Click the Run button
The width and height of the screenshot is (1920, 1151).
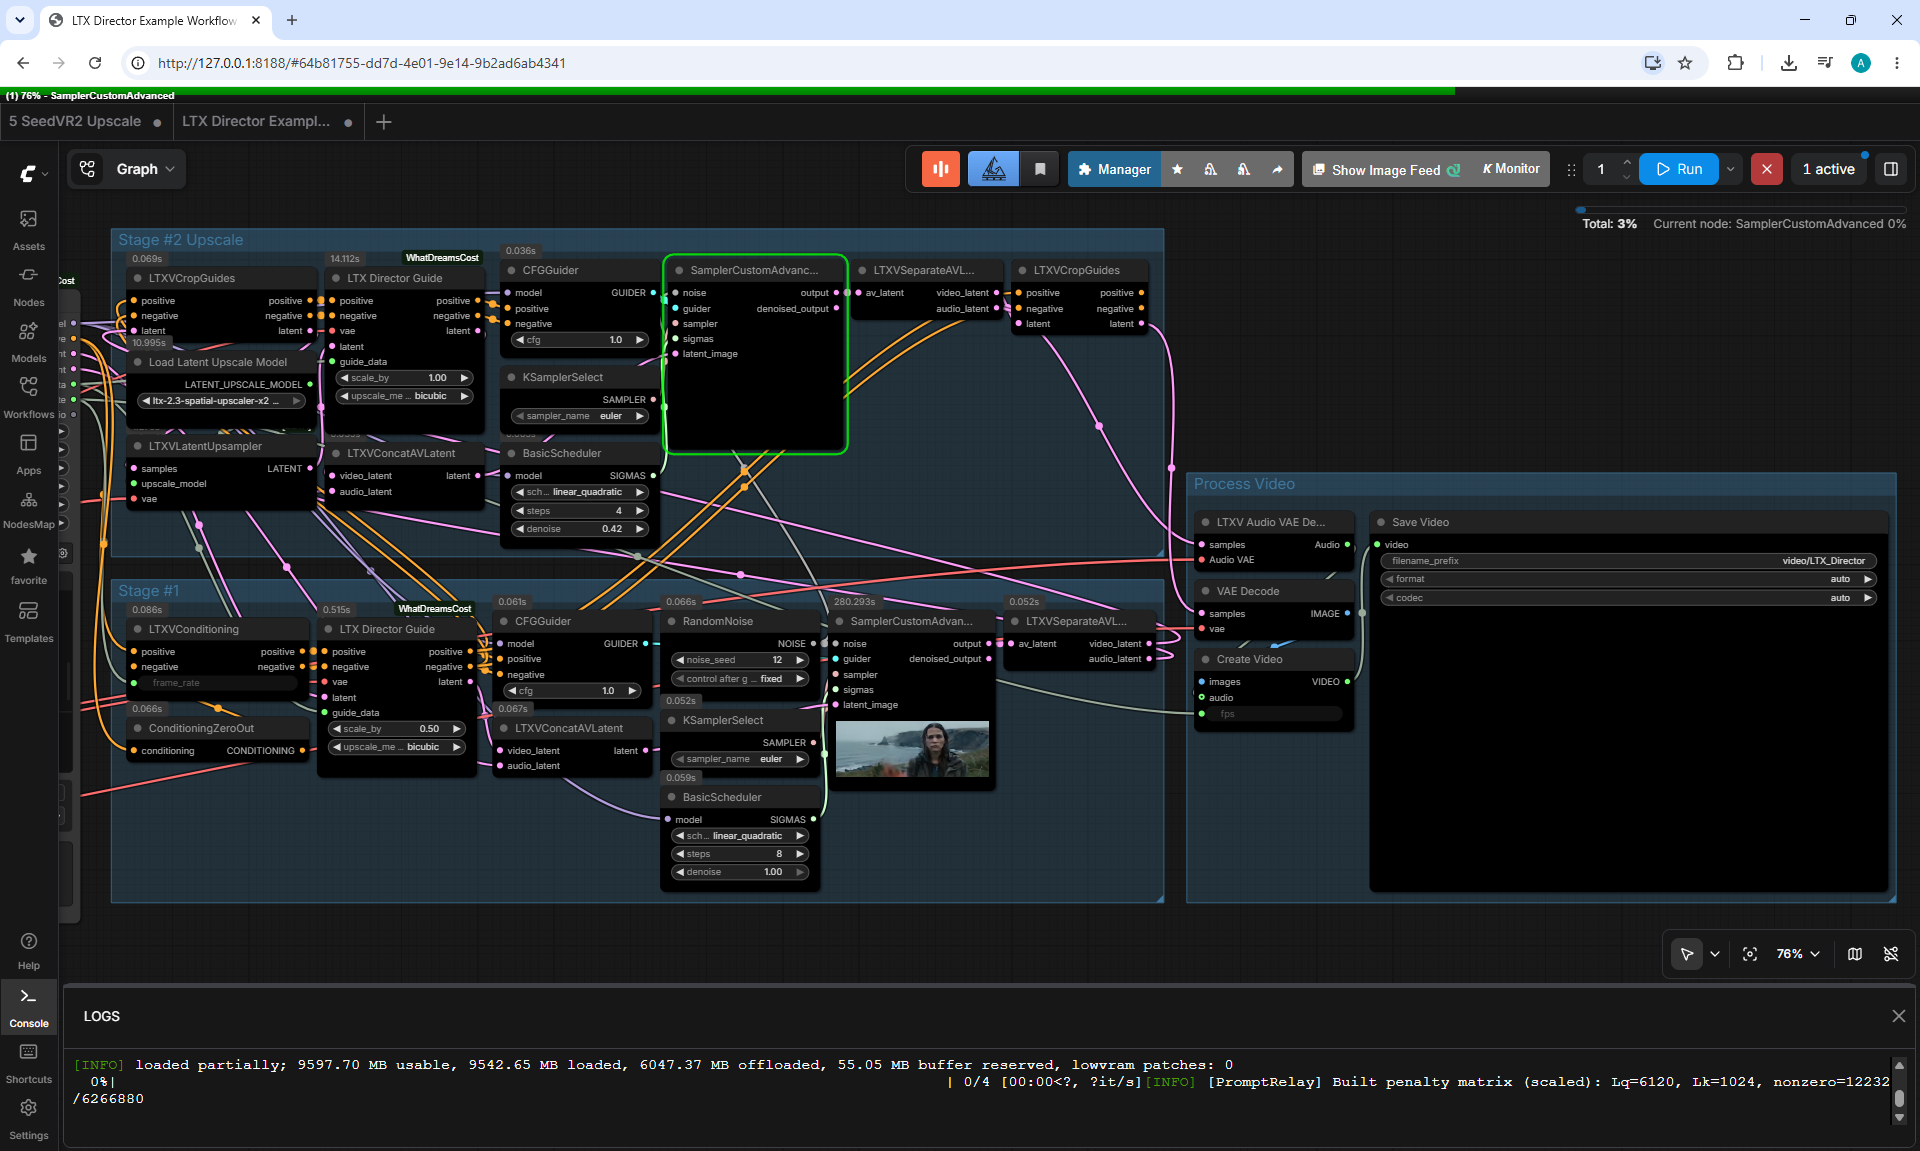pos(1680,169)
